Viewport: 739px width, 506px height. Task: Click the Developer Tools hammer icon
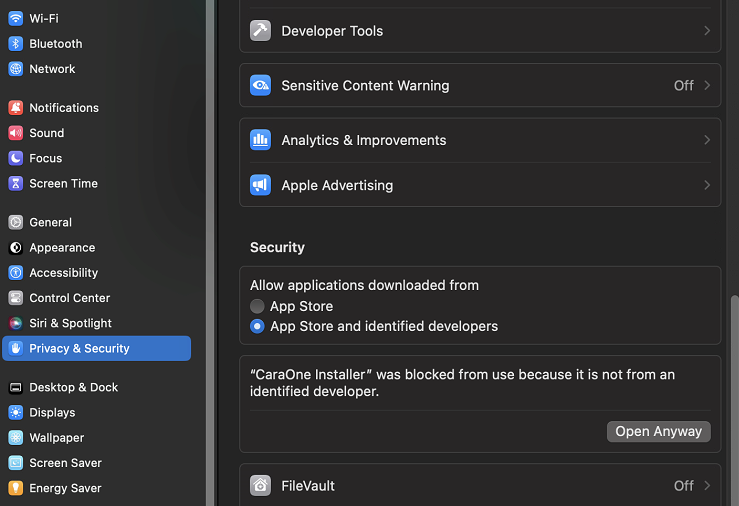click(260, 31)
